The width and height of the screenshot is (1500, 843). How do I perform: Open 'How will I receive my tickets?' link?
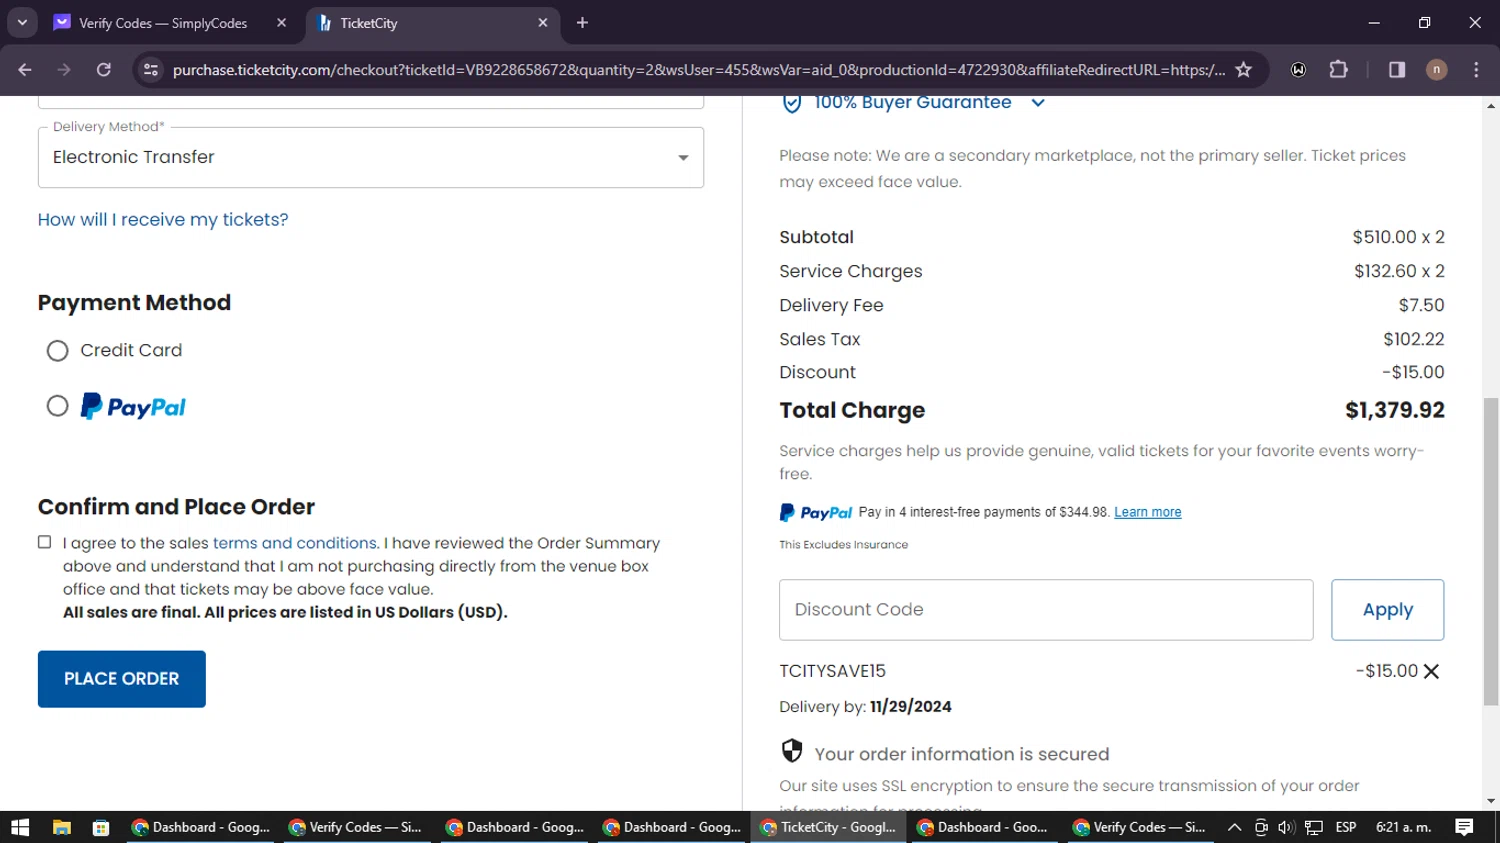163,220
